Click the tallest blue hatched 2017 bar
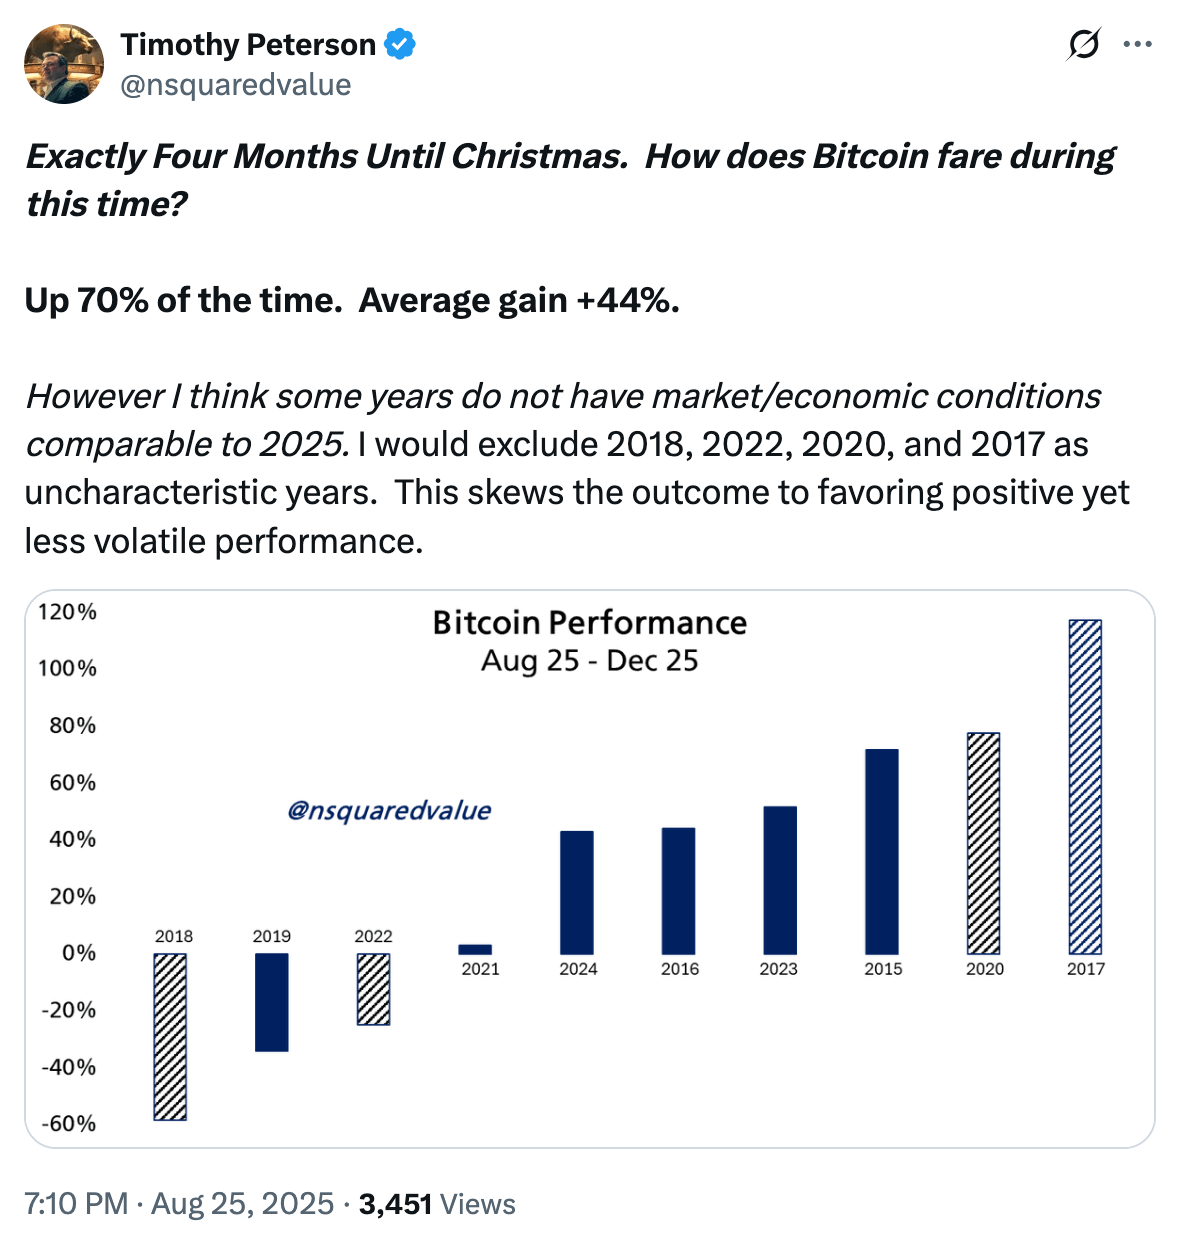The height and width of the screenshot is (1244, 1186). click(x=1085, y=787)
